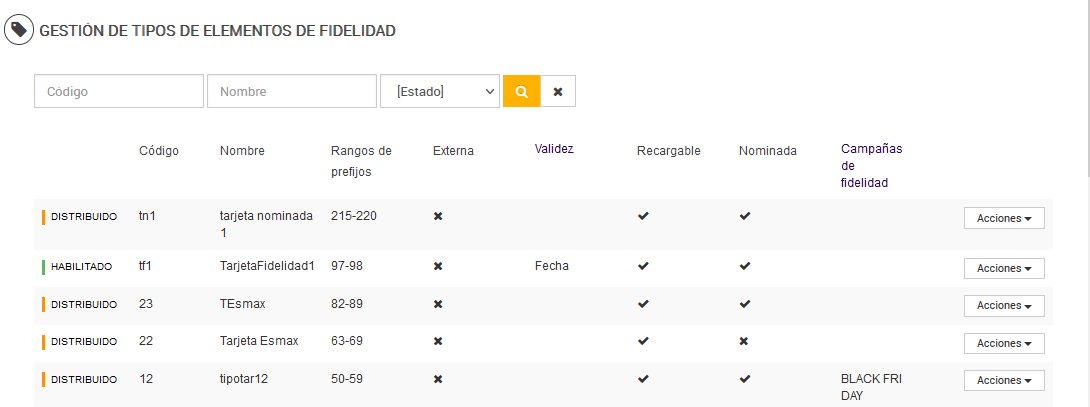Screen dimensions: 1090x407
Task: Click into the Nombre filter field
Action: tap(291, 91)
